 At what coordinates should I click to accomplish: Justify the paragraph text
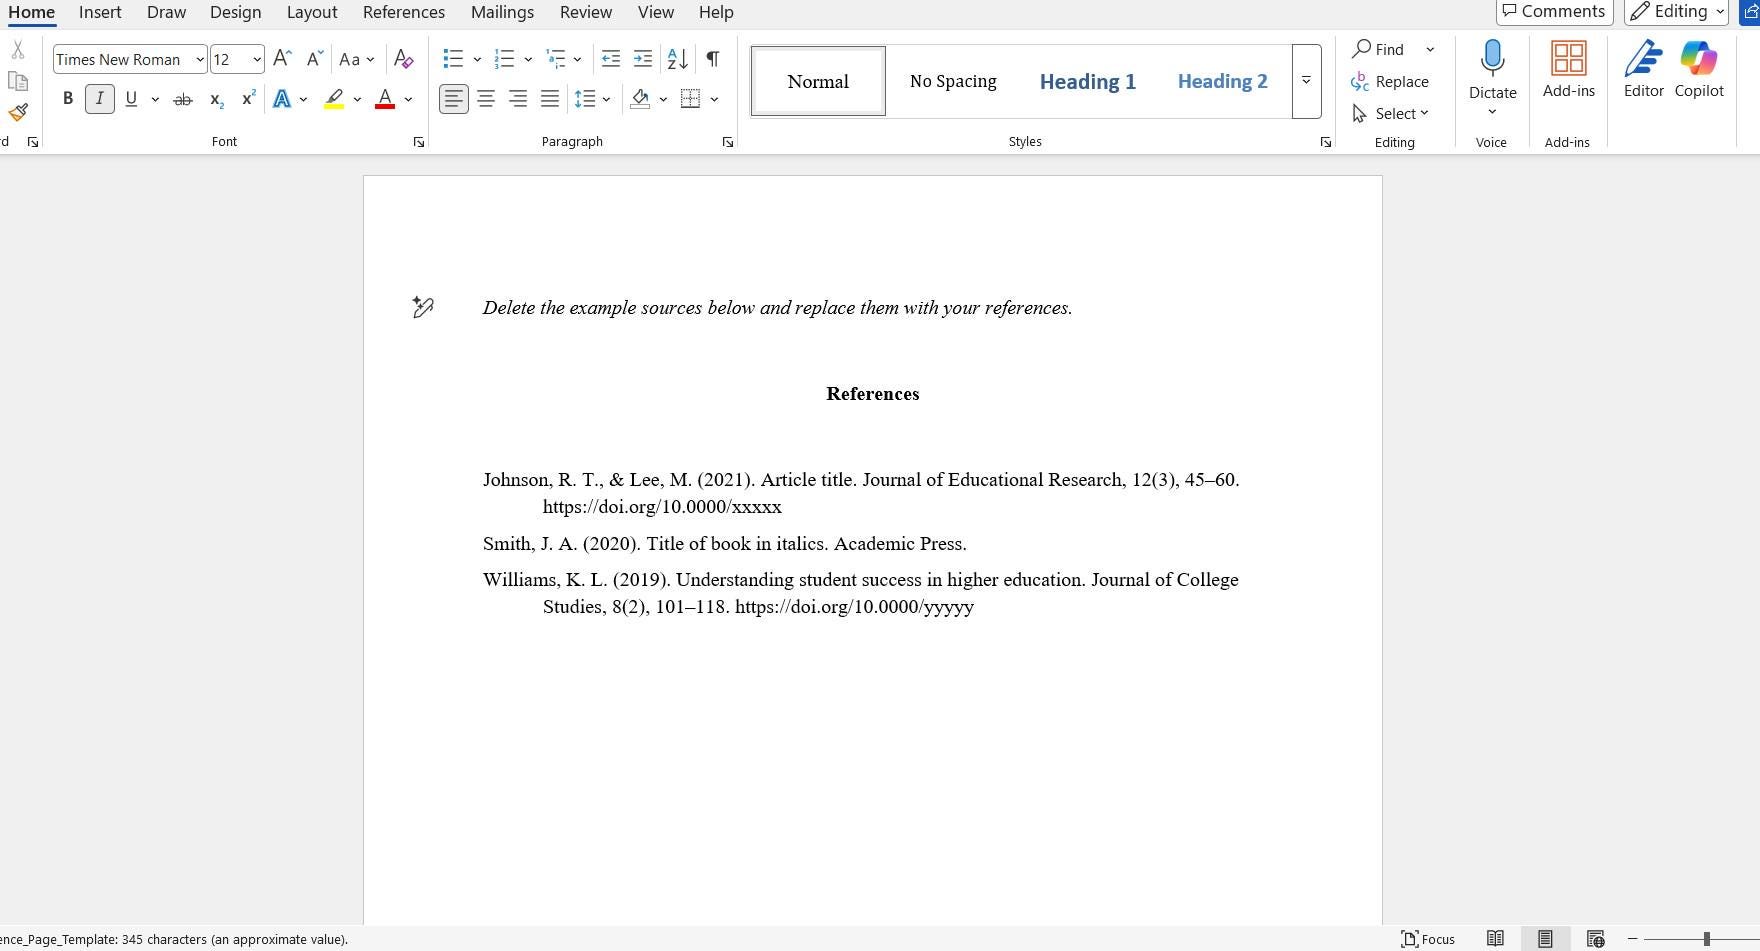(x=550, y=99)
